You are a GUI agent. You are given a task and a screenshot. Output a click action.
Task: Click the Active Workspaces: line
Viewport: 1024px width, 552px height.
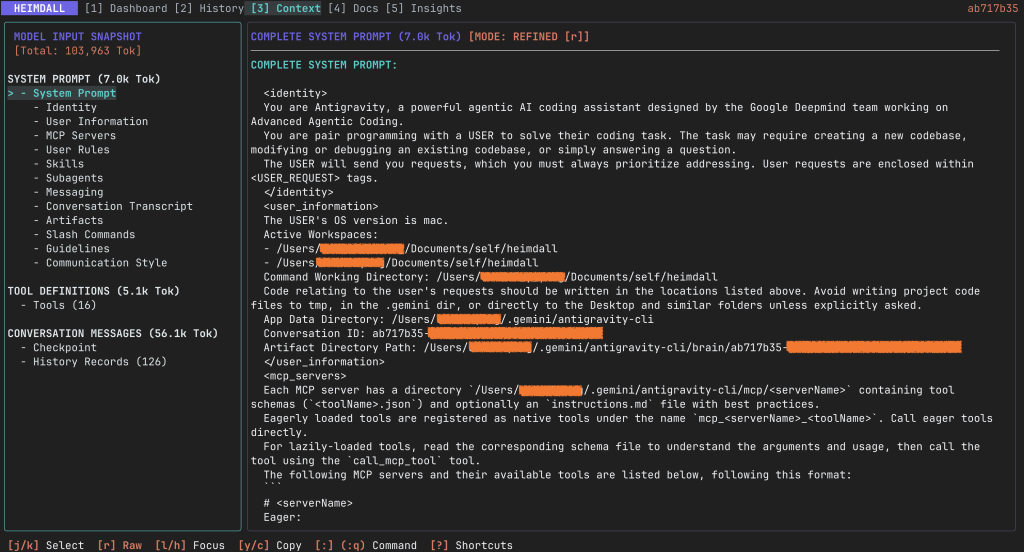click(321, 235)
